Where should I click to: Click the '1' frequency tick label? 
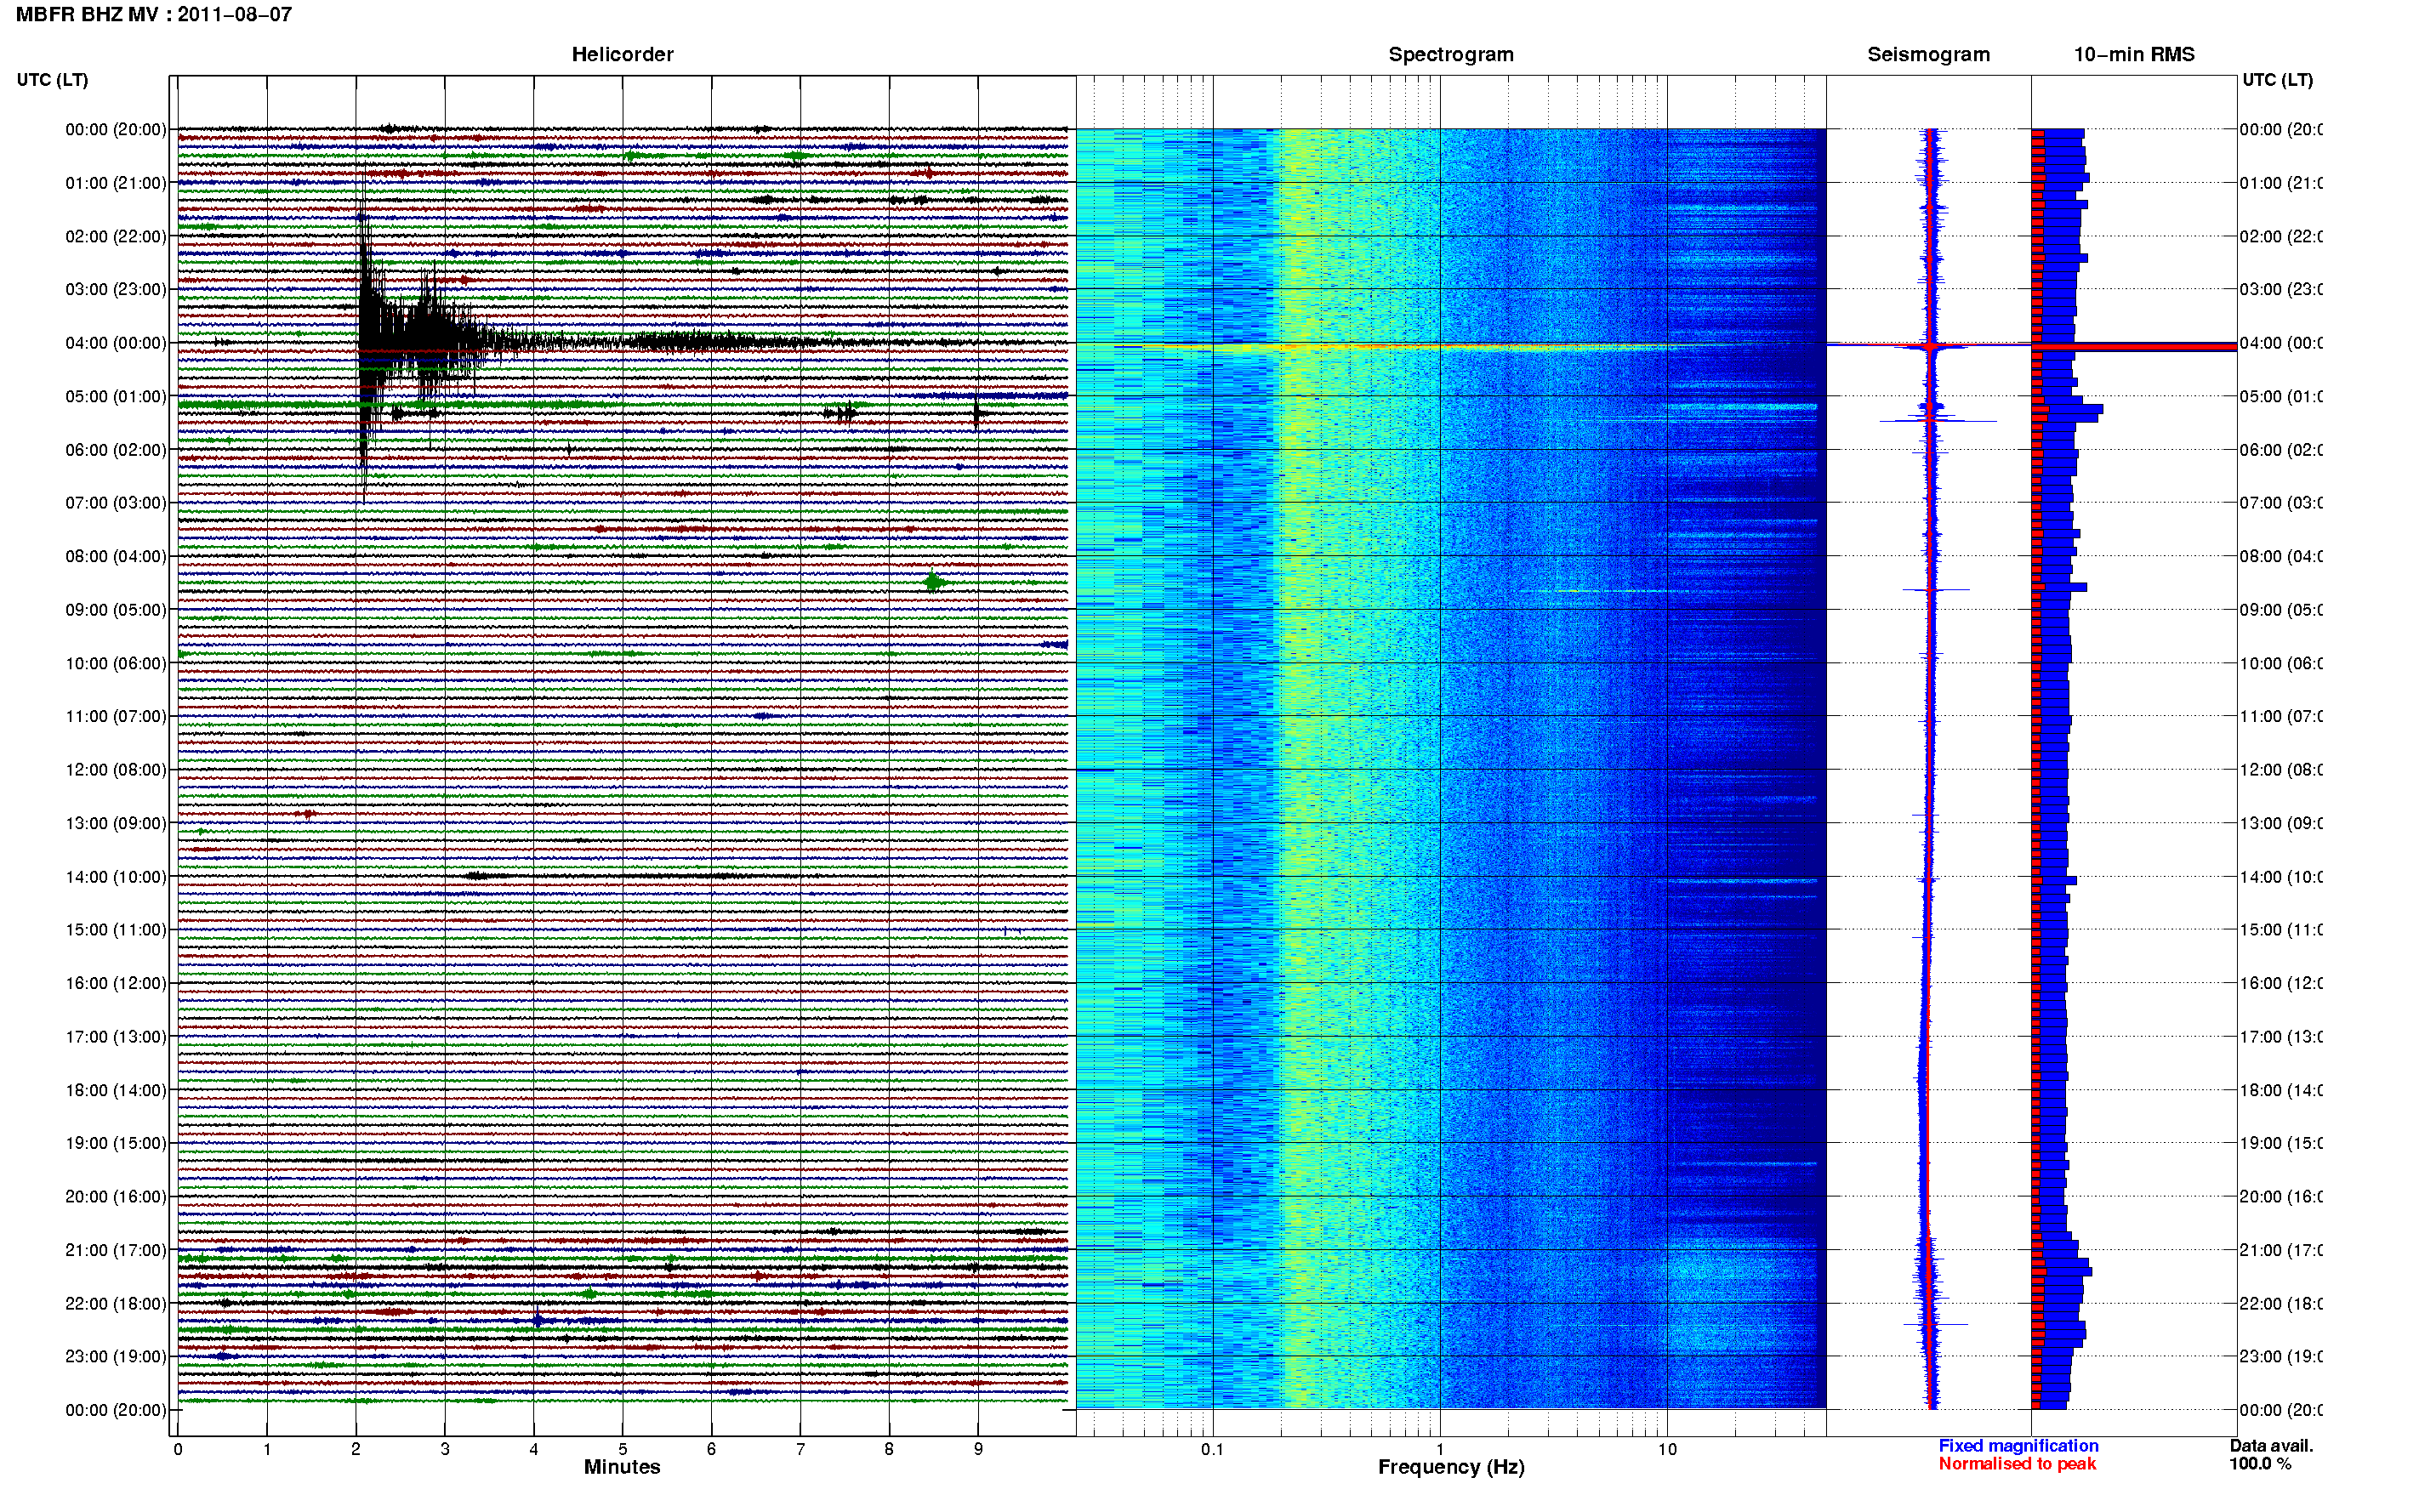tap(1440, 1449)
